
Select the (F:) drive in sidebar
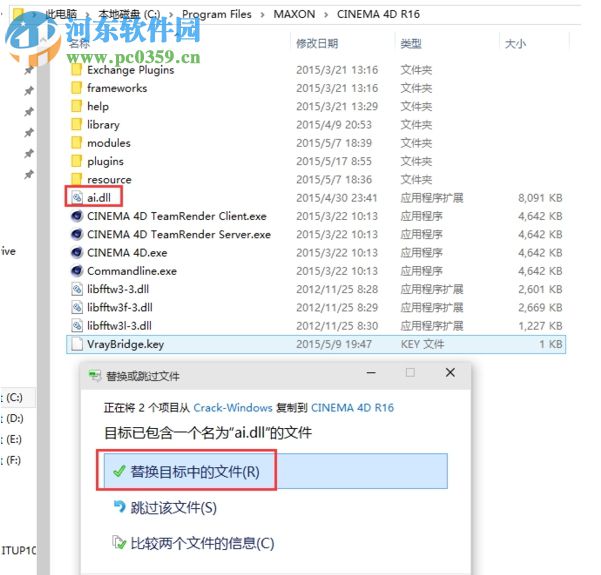(x=12, y=460)
